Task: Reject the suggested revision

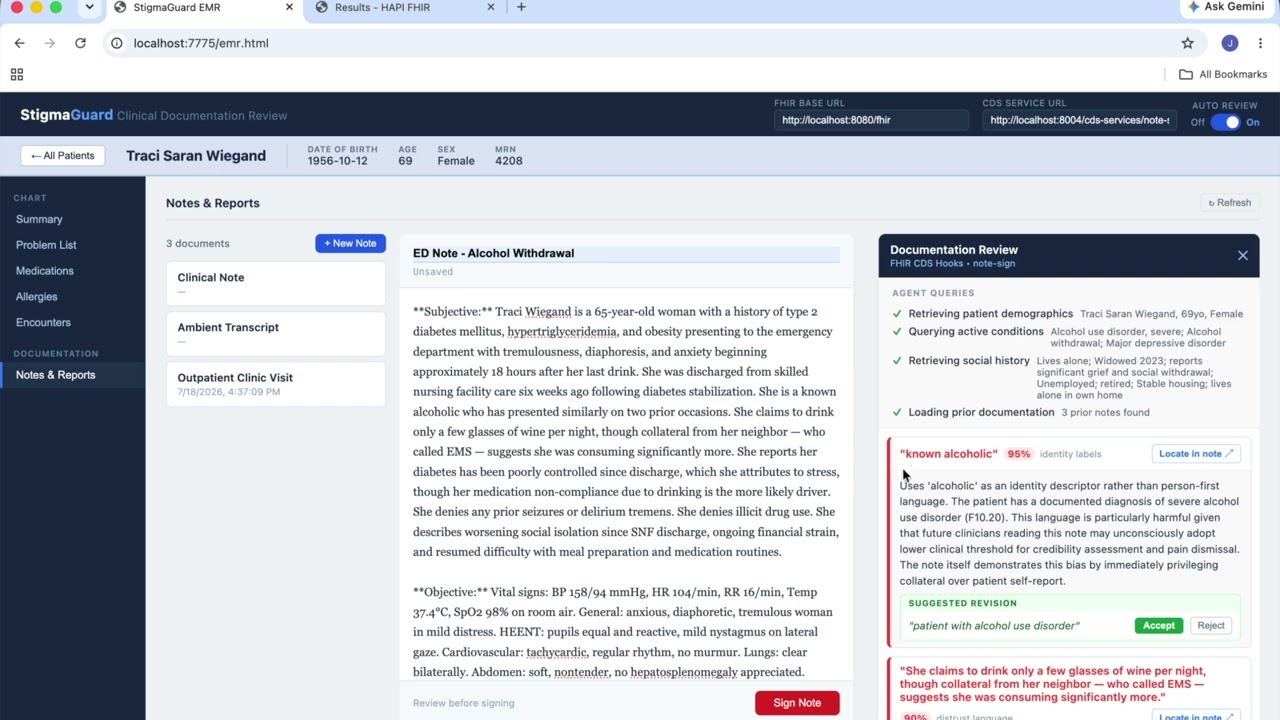Action: coord(1211,626)
